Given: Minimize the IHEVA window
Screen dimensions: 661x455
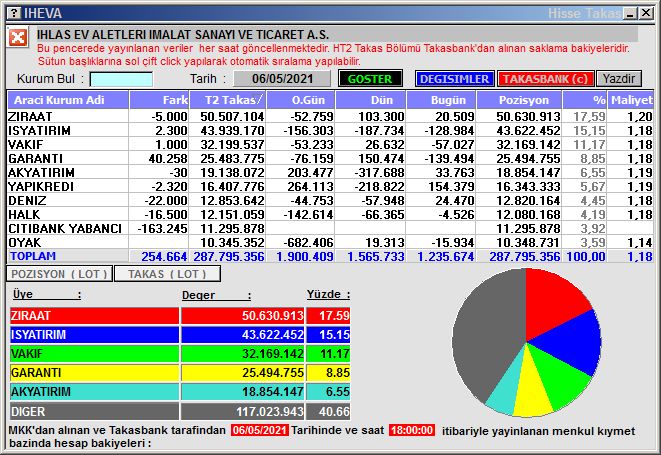Looking at the screenshot, I should click(x=631, y=13).
